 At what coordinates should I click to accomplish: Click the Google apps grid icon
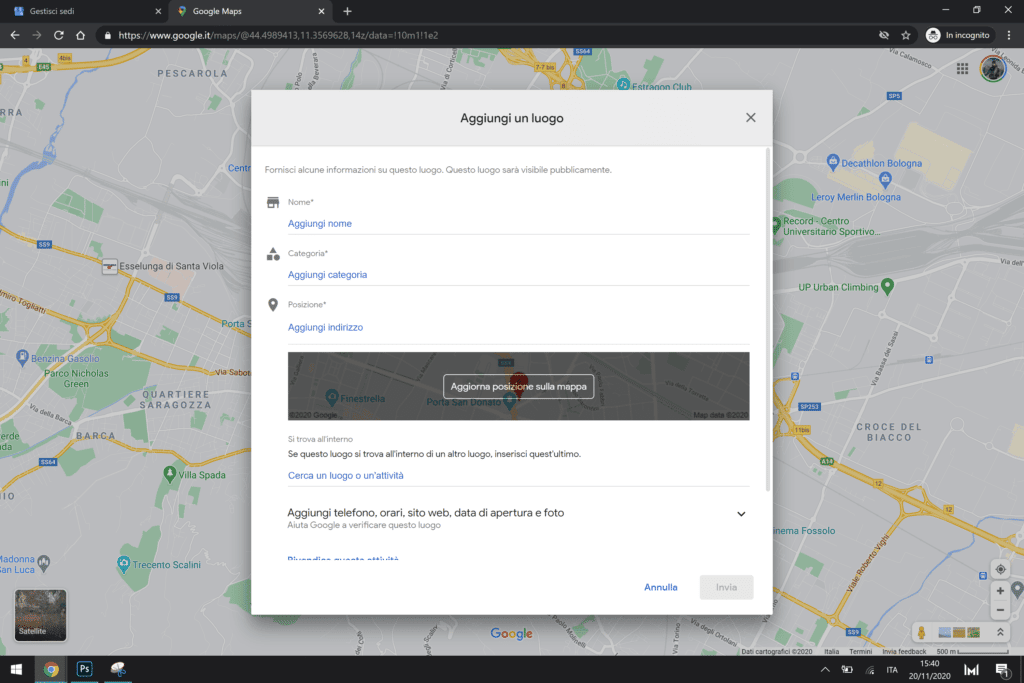[962, 68]
